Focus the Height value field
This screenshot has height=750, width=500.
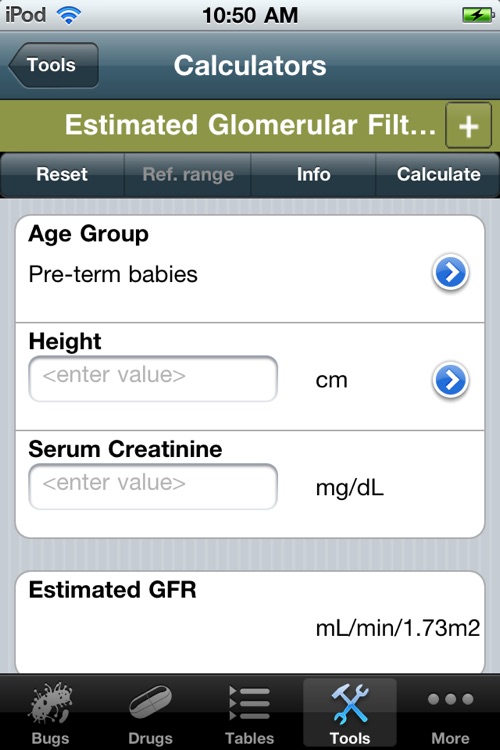153,378
